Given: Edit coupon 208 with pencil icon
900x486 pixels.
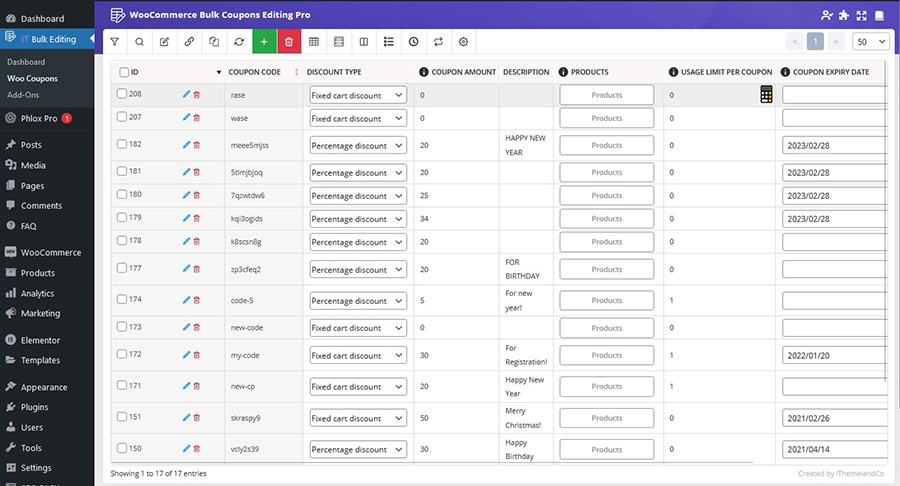Looking at the screenshot, I should point(186,94).
